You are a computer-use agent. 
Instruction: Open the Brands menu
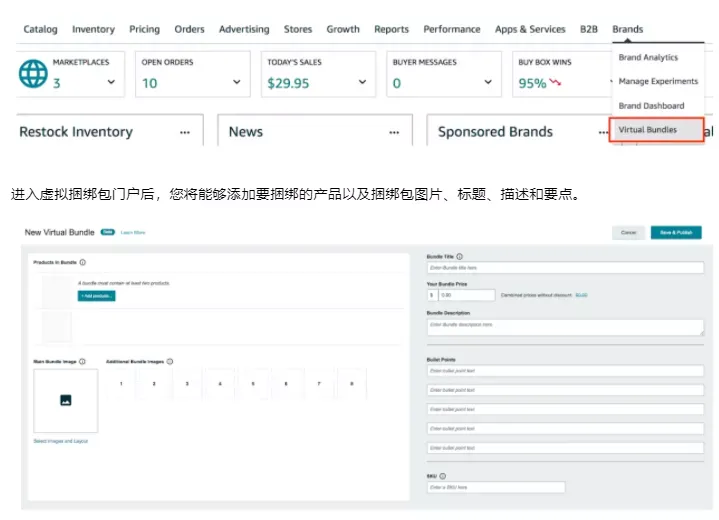click(x=628, y=29)
